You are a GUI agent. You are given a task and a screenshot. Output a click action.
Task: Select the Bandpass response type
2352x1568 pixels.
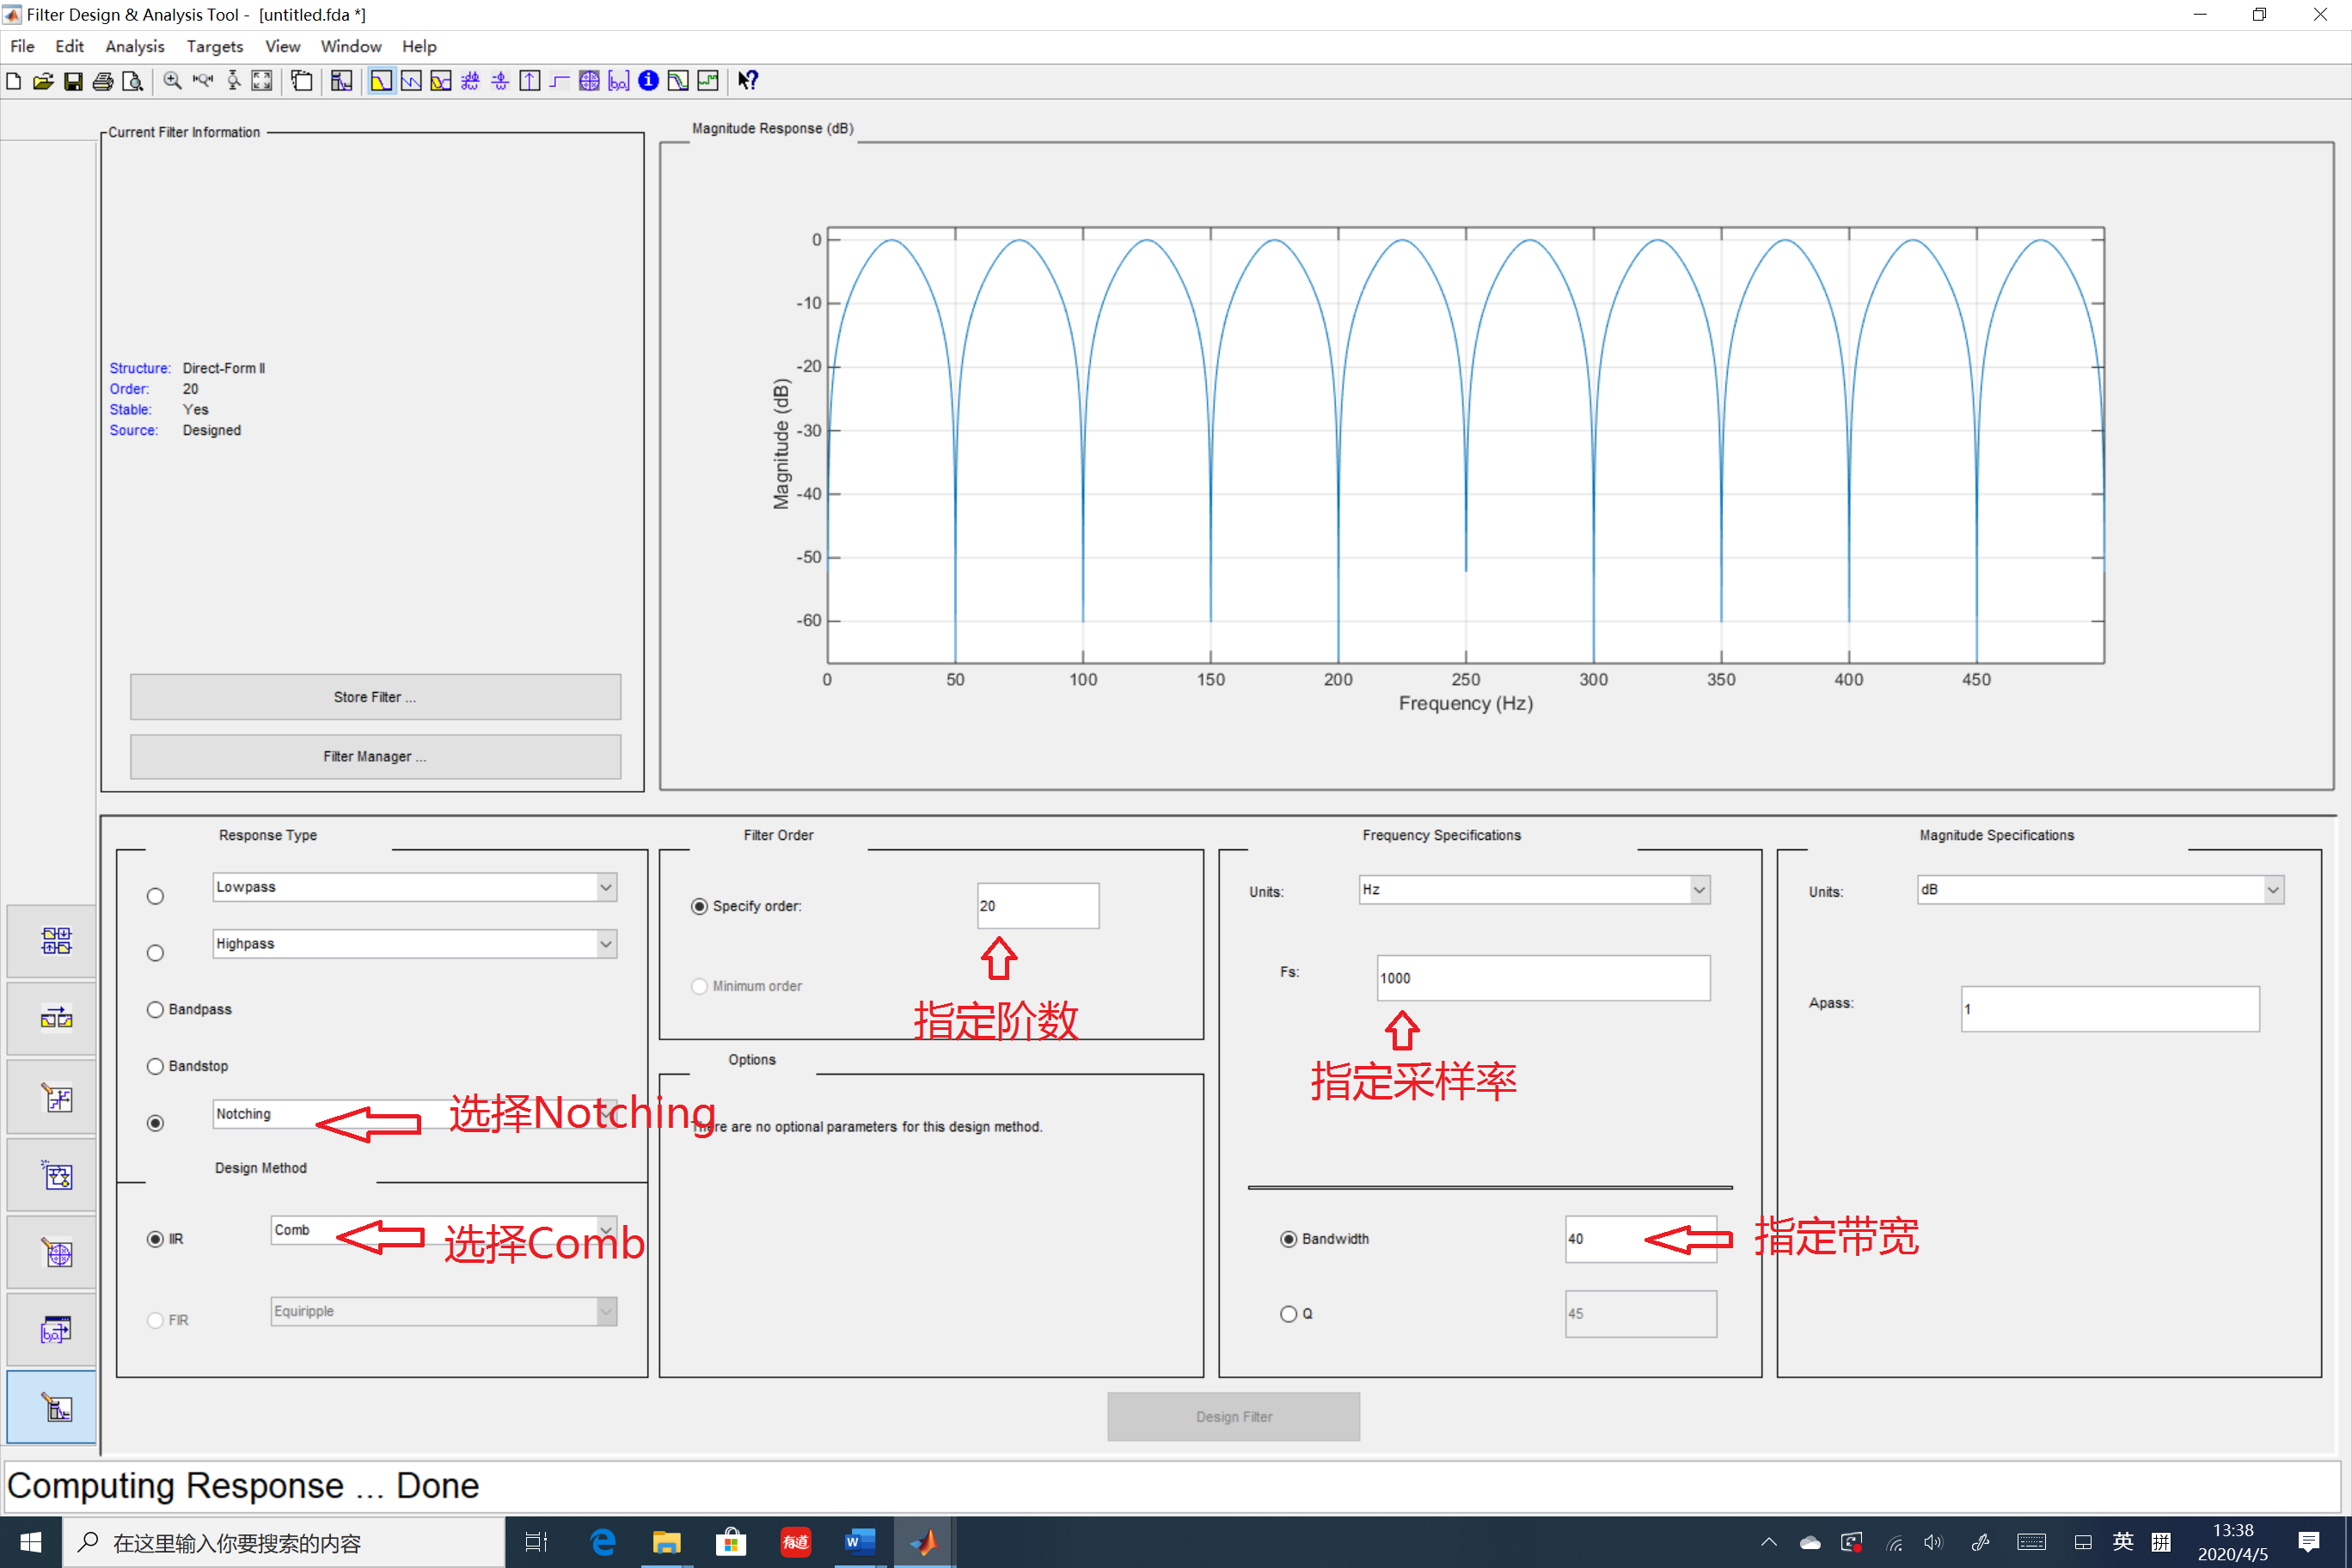(x=155, y=1010)
